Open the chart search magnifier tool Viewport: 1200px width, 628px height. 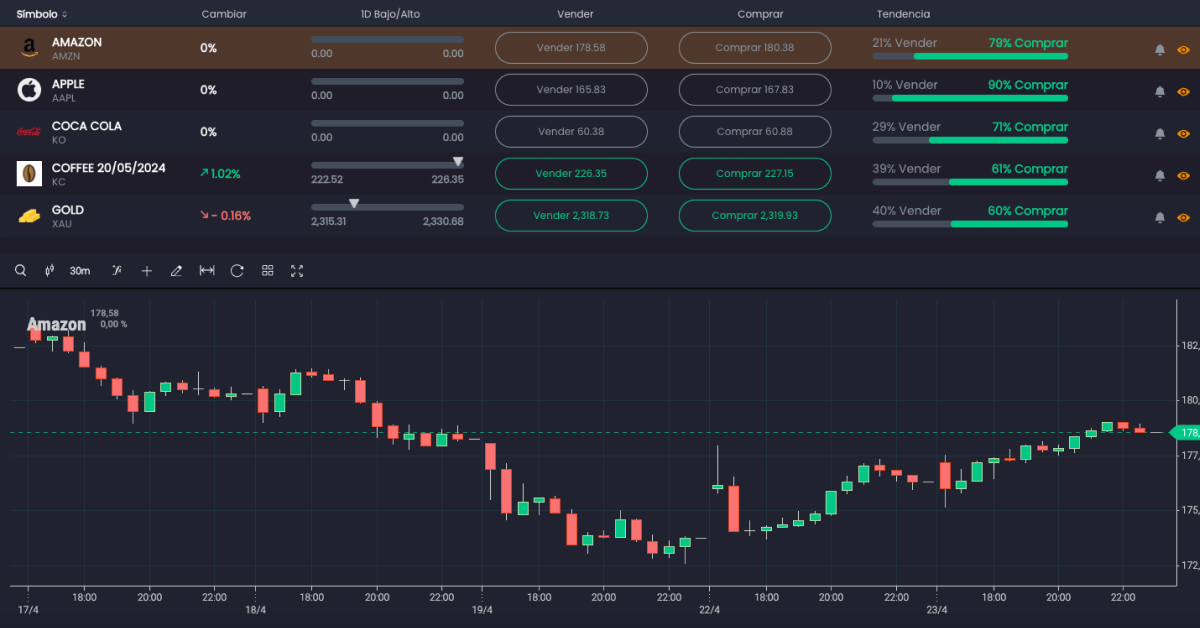click(21, 271)
